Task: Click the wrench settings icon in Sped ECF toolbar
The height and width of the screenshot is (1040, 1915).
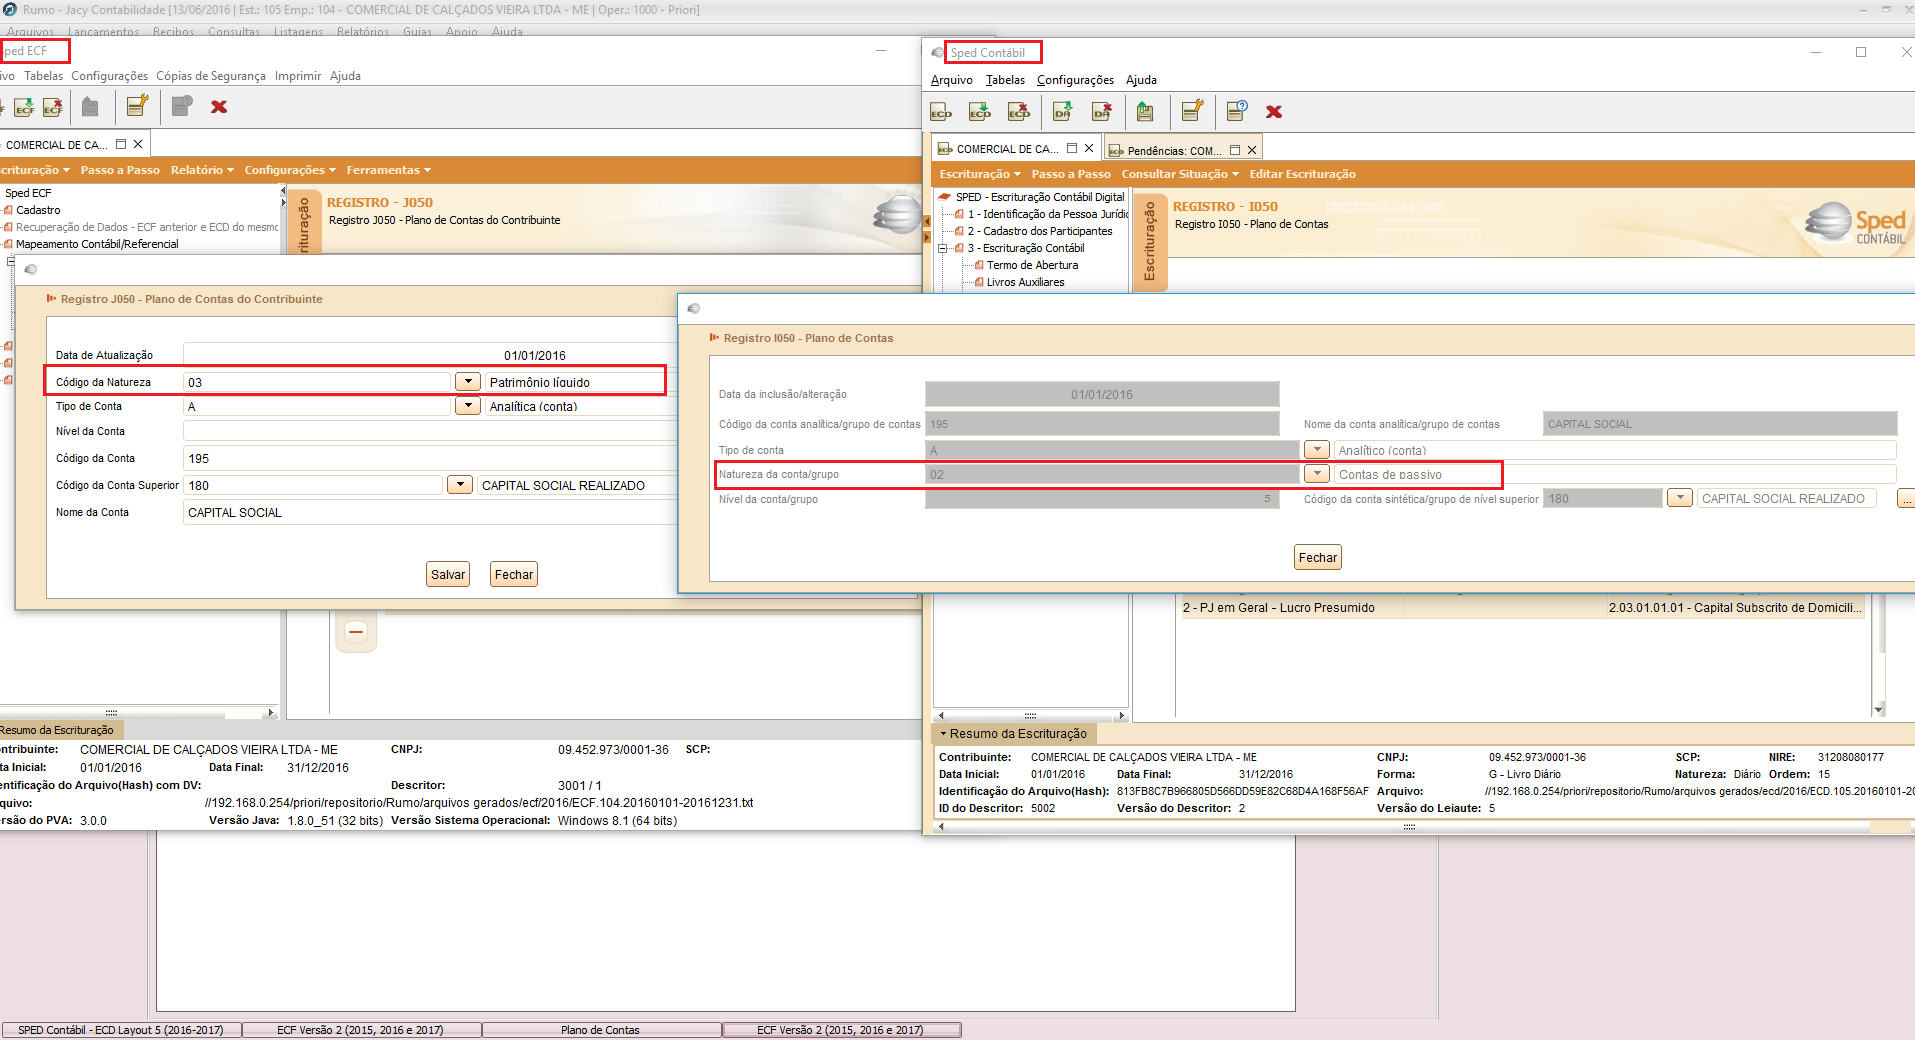Action: click(137, 106)
